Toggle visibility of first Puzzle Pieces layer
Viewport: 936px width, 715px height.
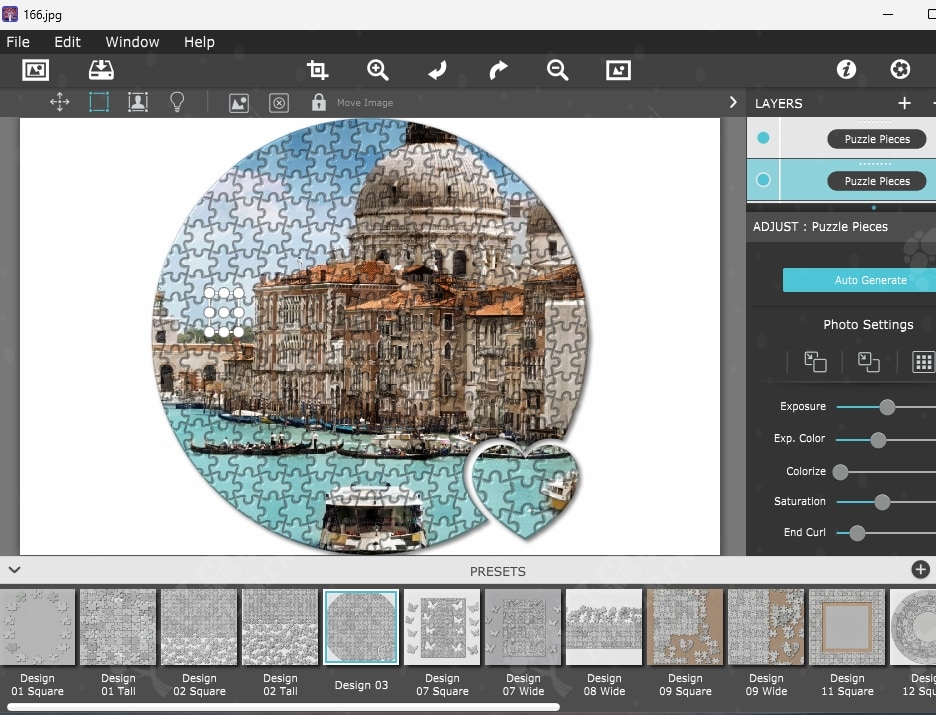click(764, 138)
